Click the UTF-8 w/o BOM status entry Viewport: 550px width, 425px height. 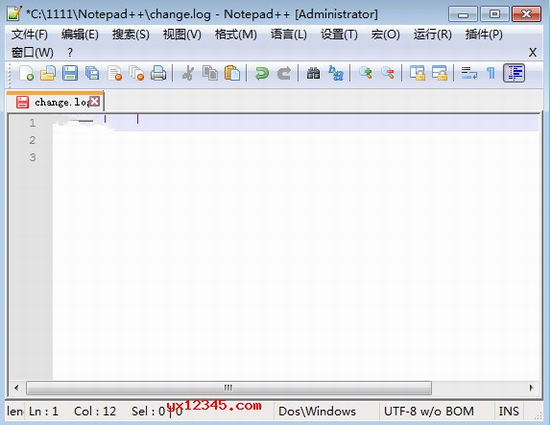[429, 411]
